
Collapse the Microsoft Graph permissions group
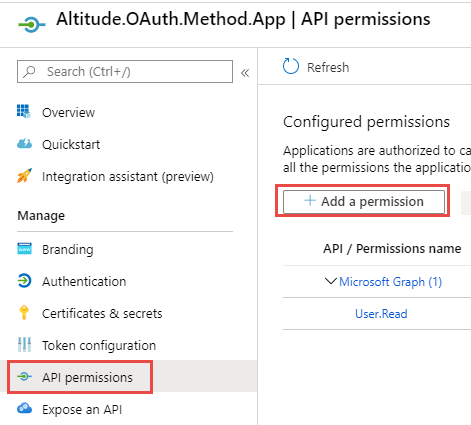[330, 281]
